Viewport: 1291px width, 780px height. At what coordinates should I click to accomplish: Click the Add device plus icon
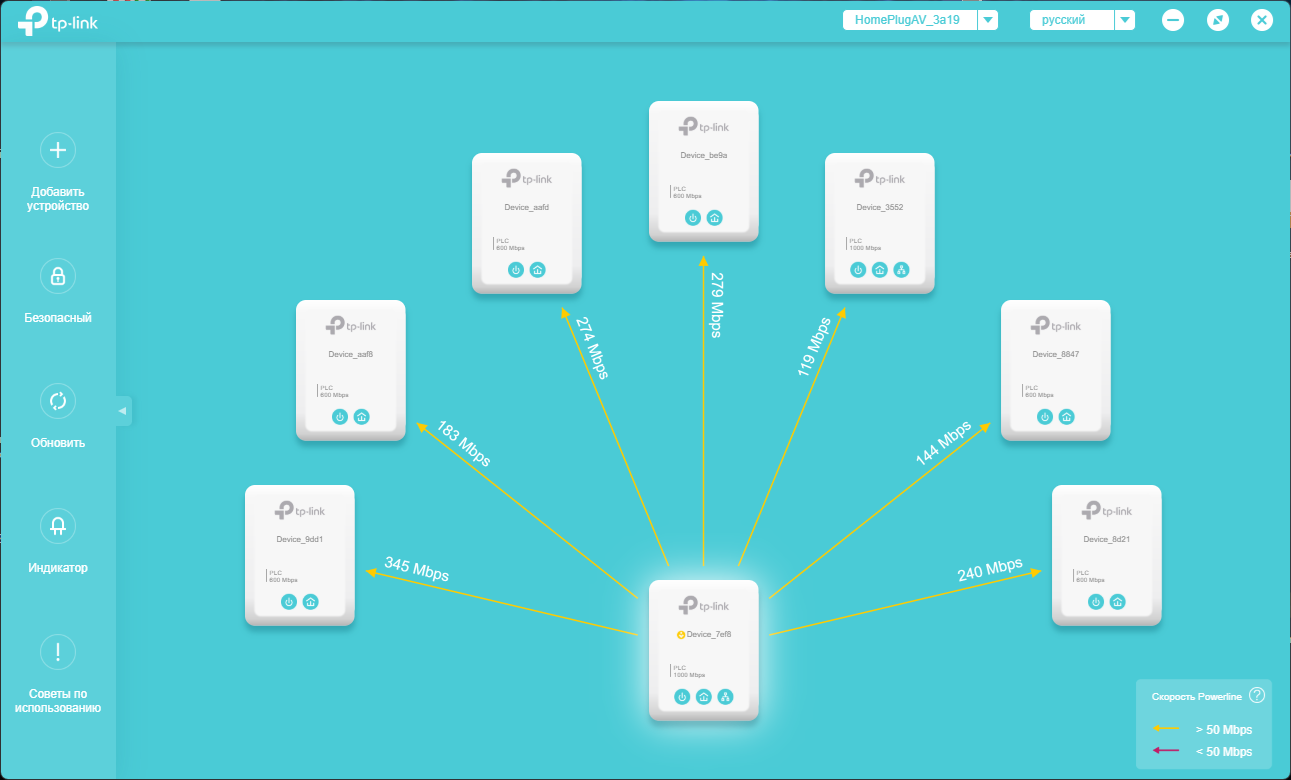58,150
